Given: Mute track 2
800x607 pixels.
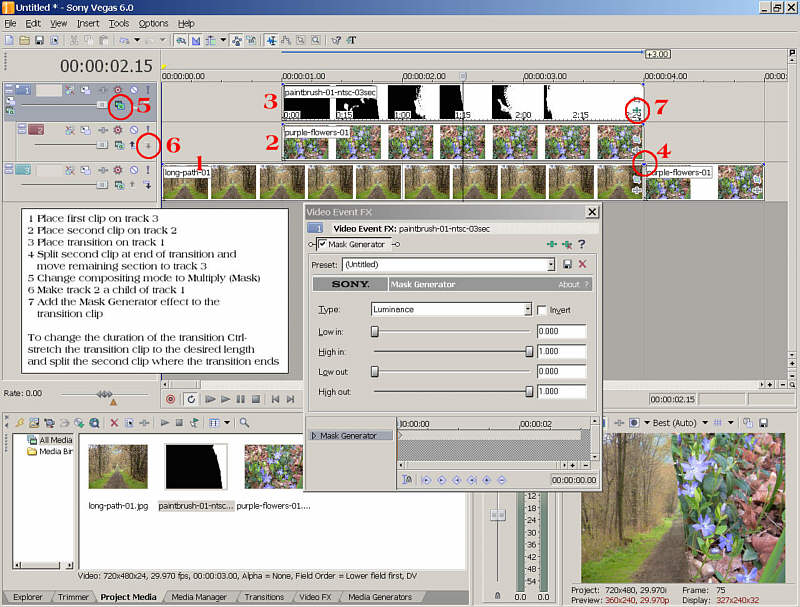Looking at the screenshot, I should tap(134, 130).
